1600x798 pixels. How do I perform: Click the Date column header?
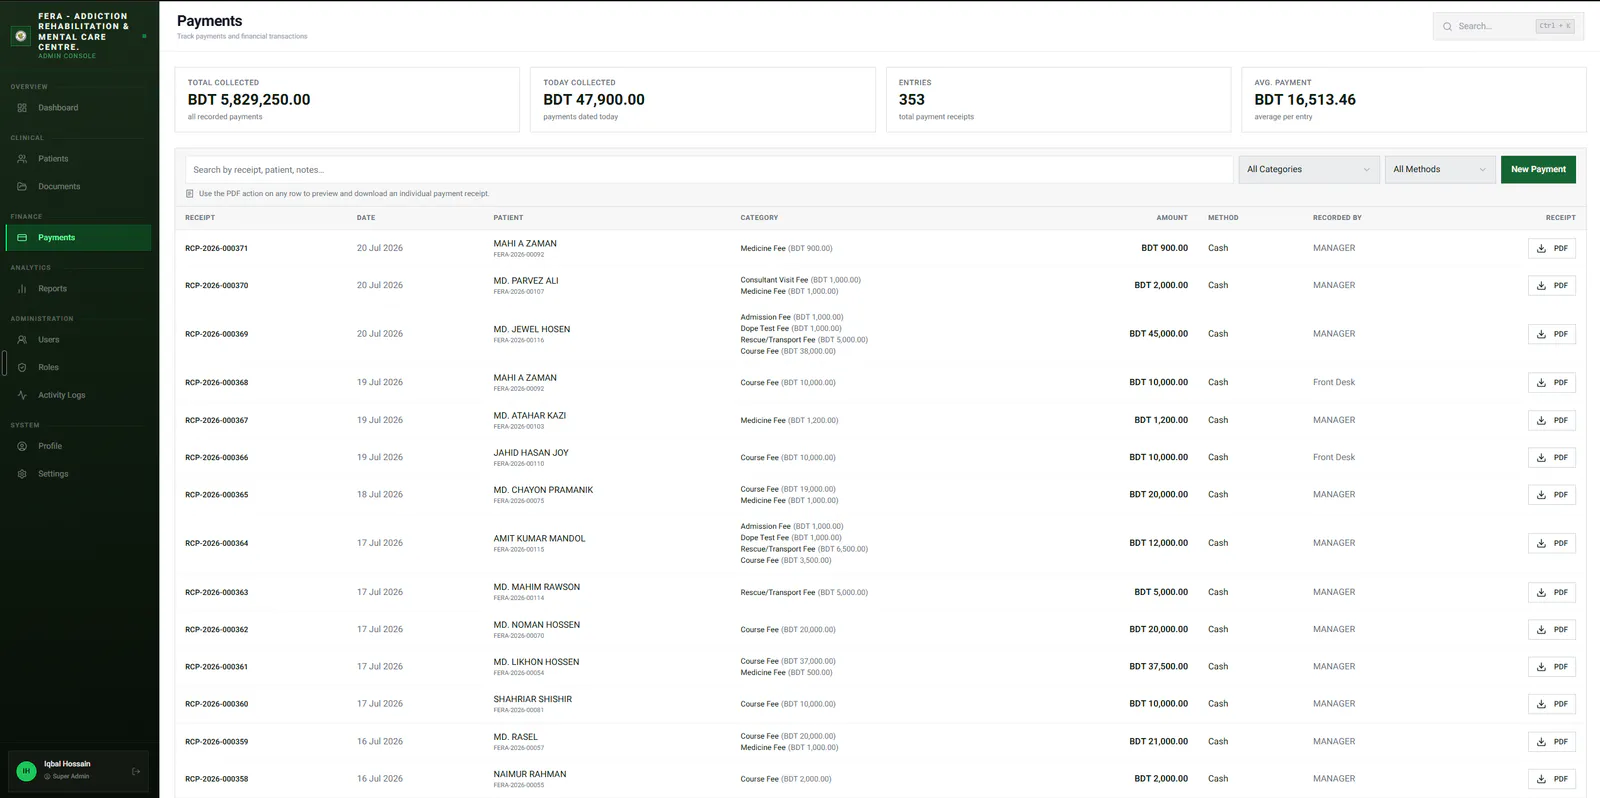point(366,218)
